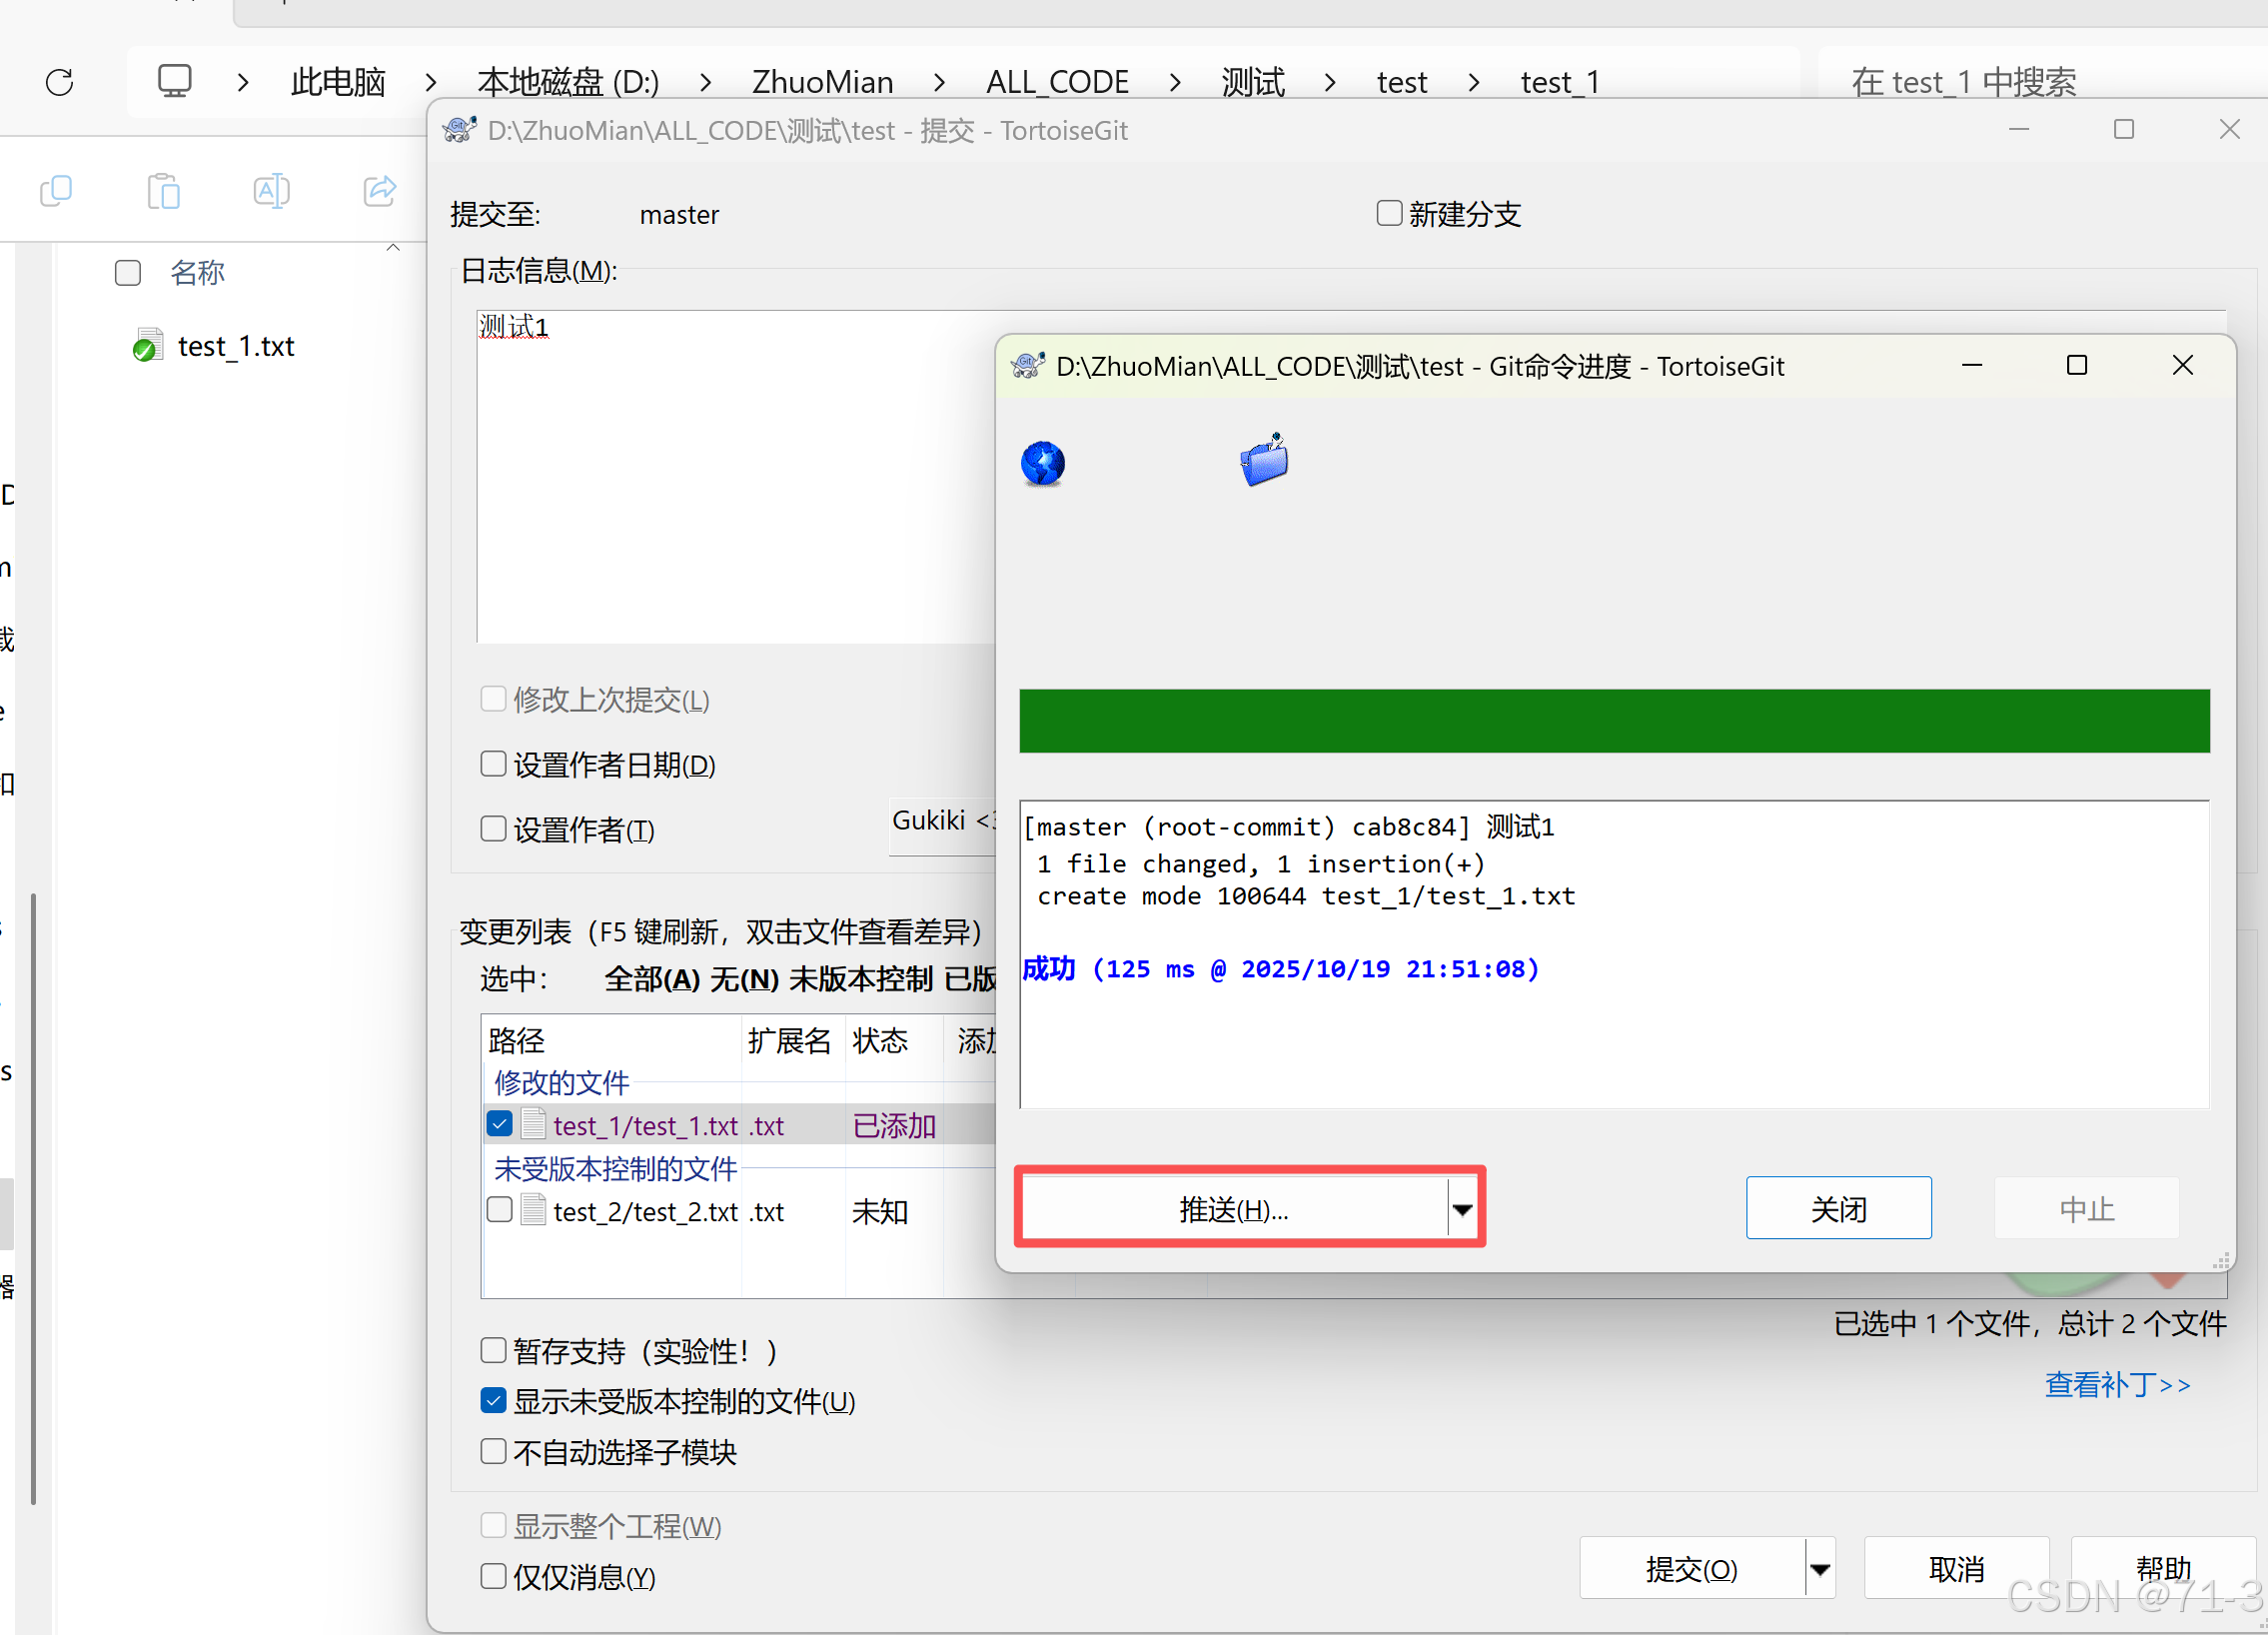Click the 关闭 button in progress dialog

[x=1838, y=1209]
